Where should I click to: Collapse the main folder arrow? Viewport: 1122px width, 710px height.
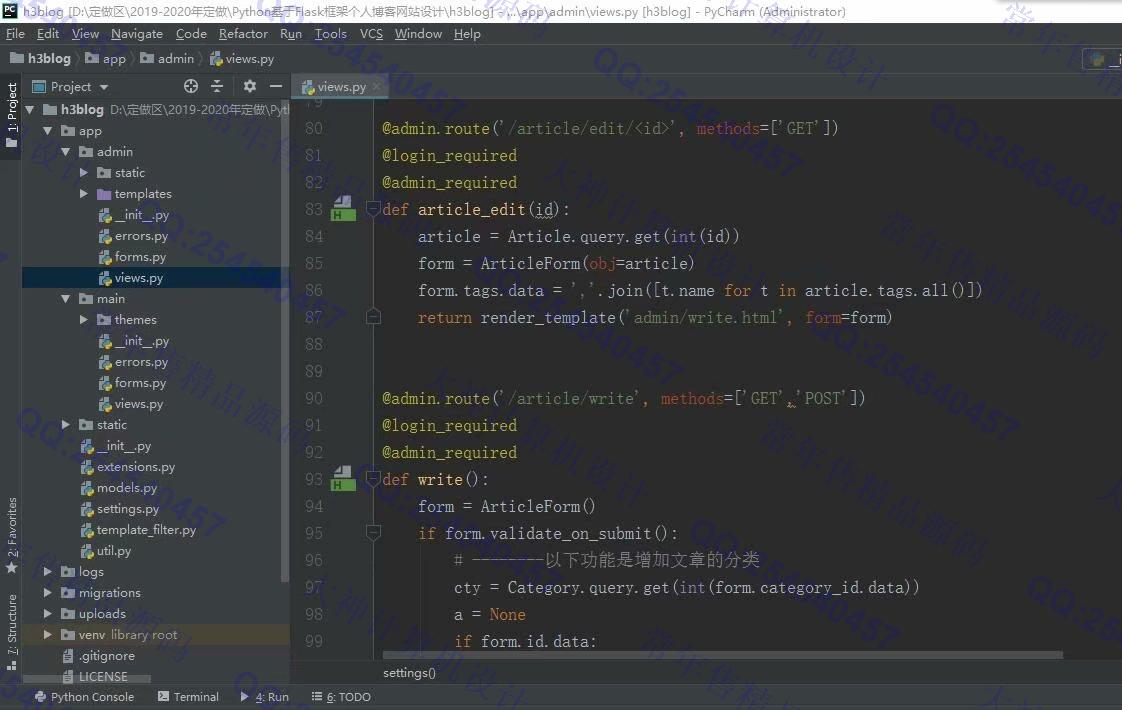66,298
